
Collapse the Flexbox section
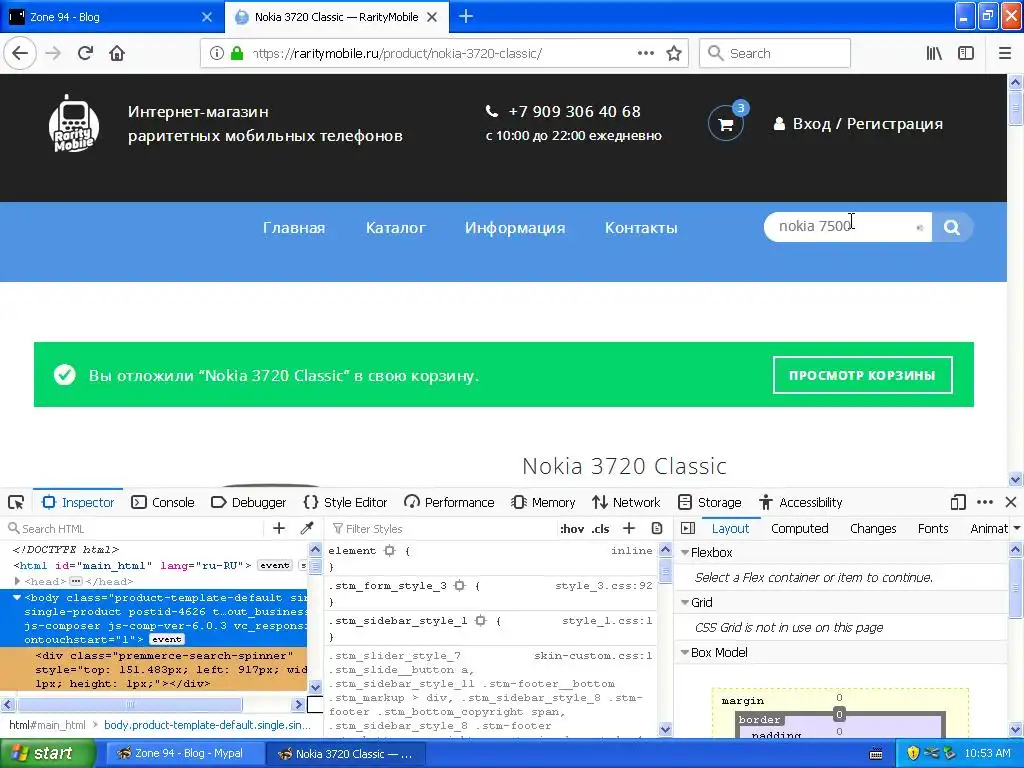[x=685, y=552]
